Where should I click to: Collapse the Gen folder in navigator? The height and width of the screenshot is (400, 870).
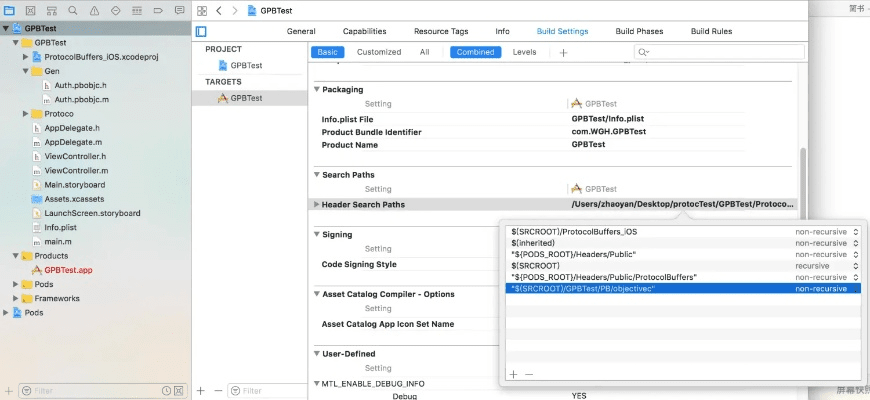point(25,72)
